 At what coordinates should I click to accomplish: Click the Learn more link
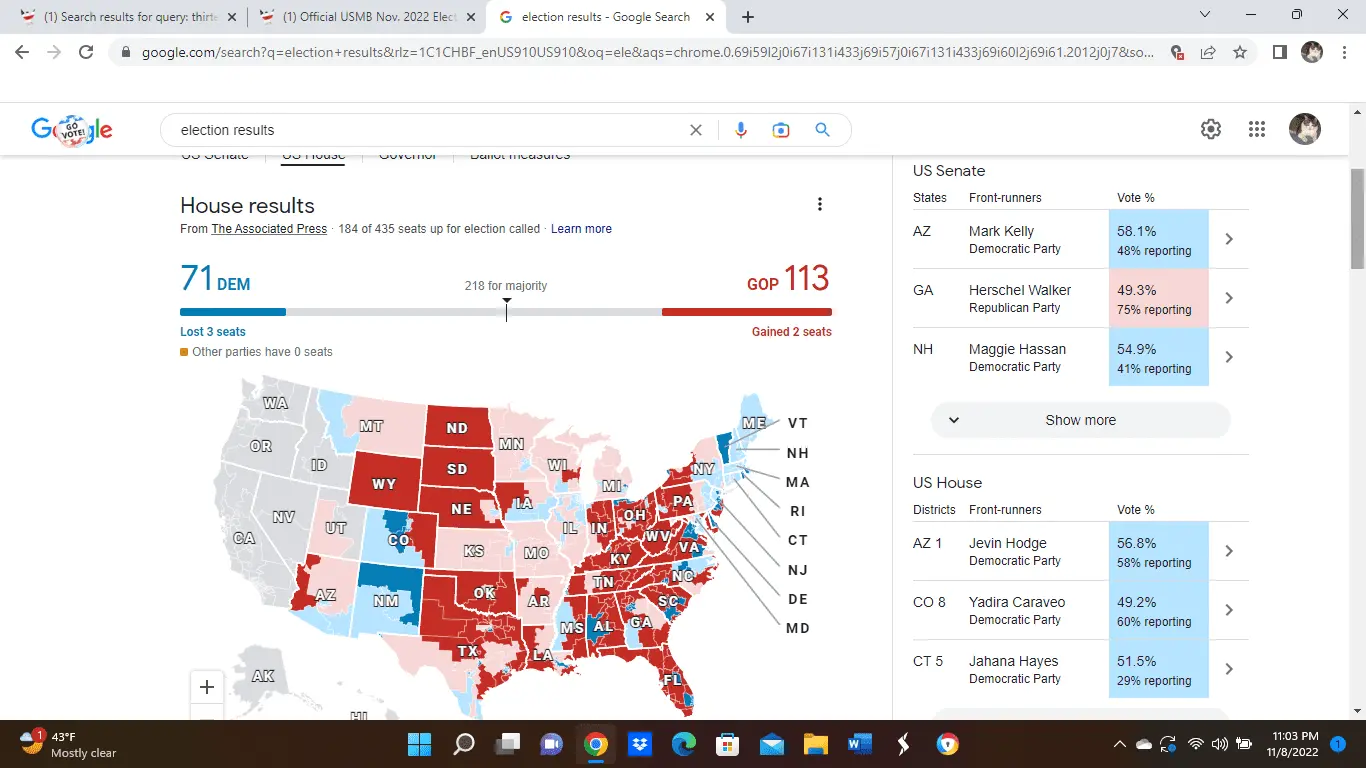[581, 229]
